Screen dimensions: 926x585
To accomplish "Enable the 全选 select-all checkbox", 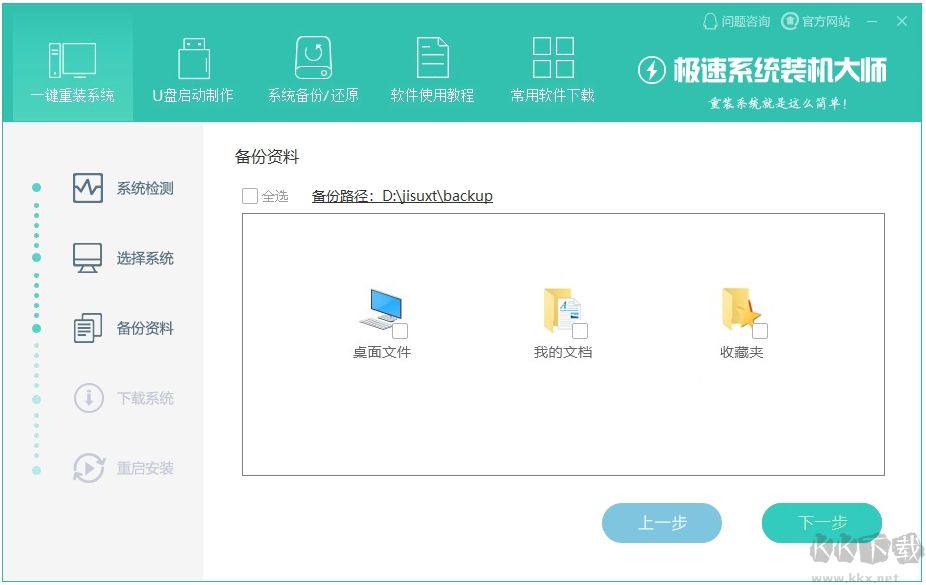I will point(250,196).
